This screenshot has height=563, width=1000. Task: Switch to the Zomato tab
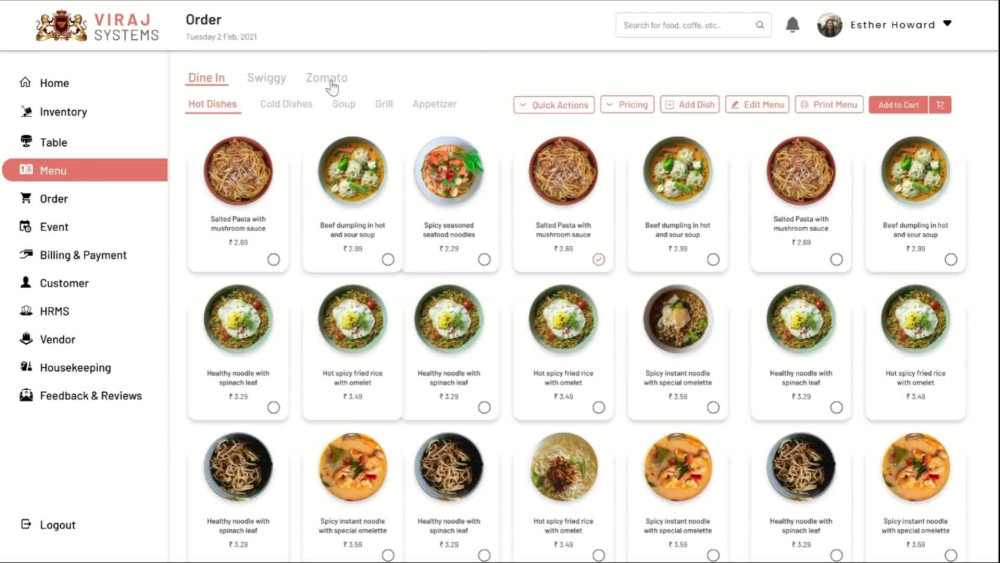tap(327, 78)
